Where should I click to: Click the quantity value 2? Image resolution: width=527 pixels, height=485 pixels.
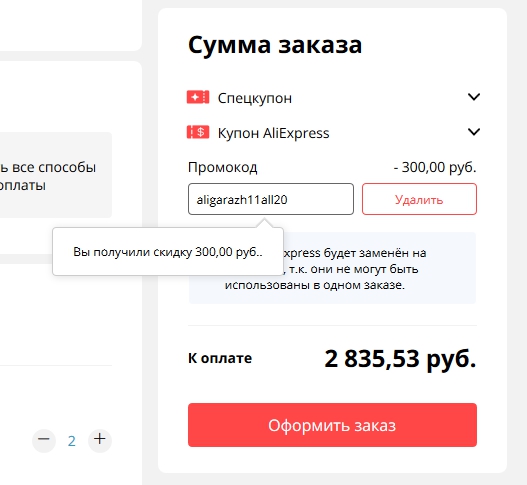72,441
